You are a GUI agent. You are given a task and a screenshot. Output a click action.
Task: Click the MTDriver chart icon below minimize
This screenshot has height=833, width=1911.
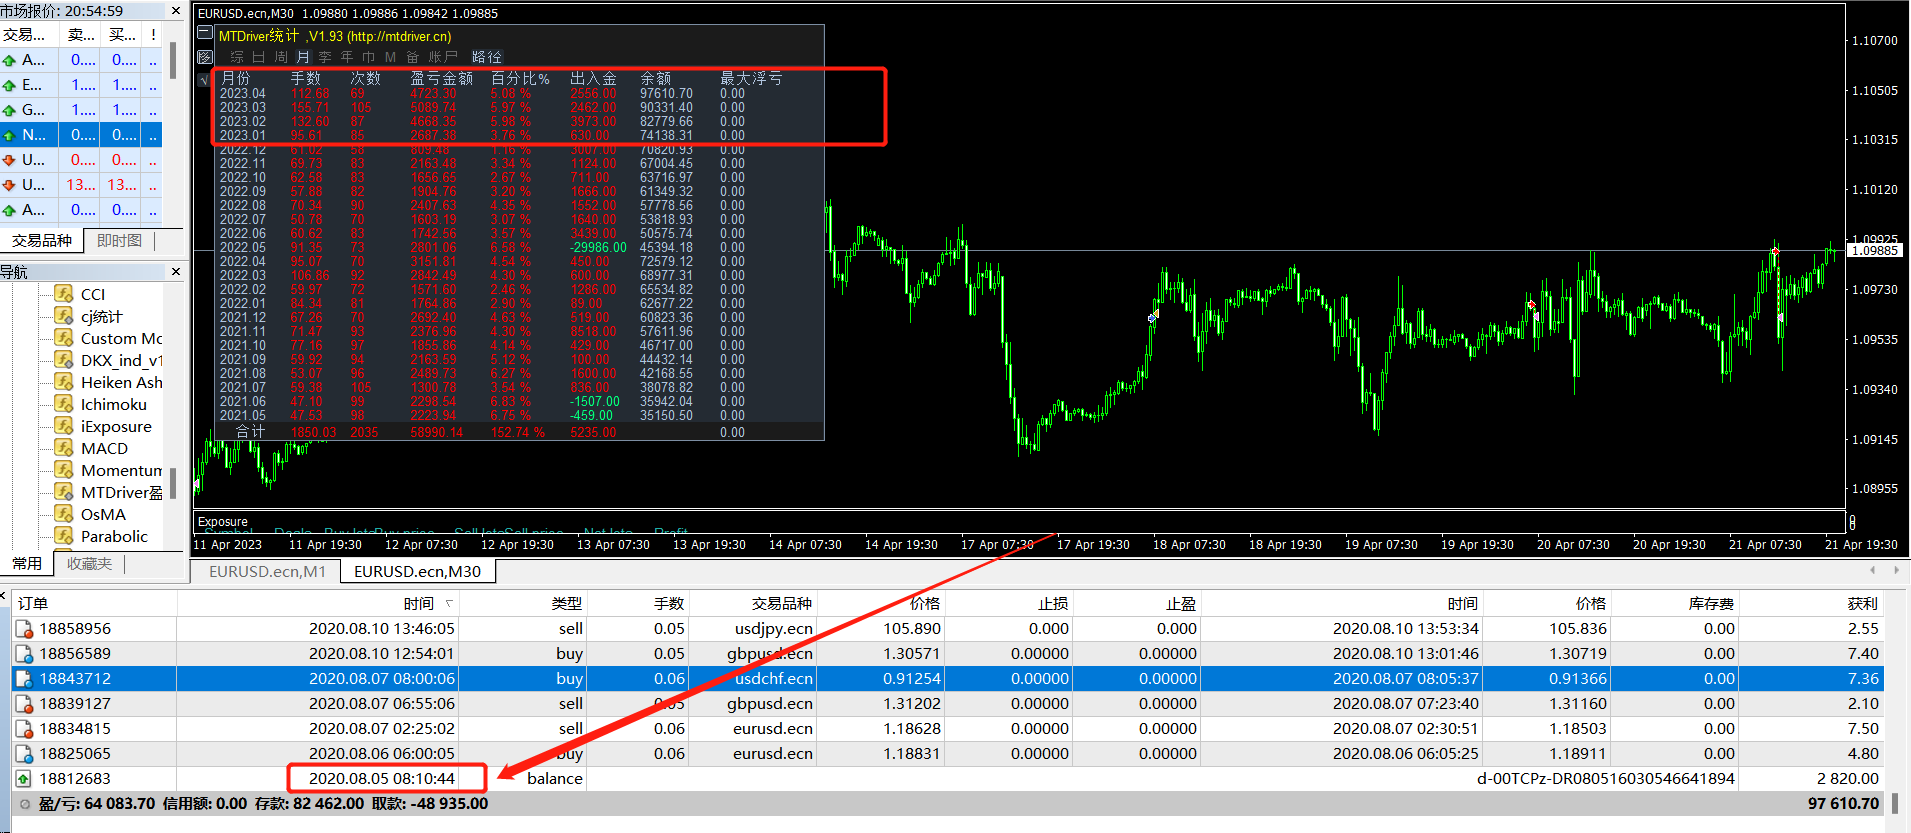tap(205, 57)
